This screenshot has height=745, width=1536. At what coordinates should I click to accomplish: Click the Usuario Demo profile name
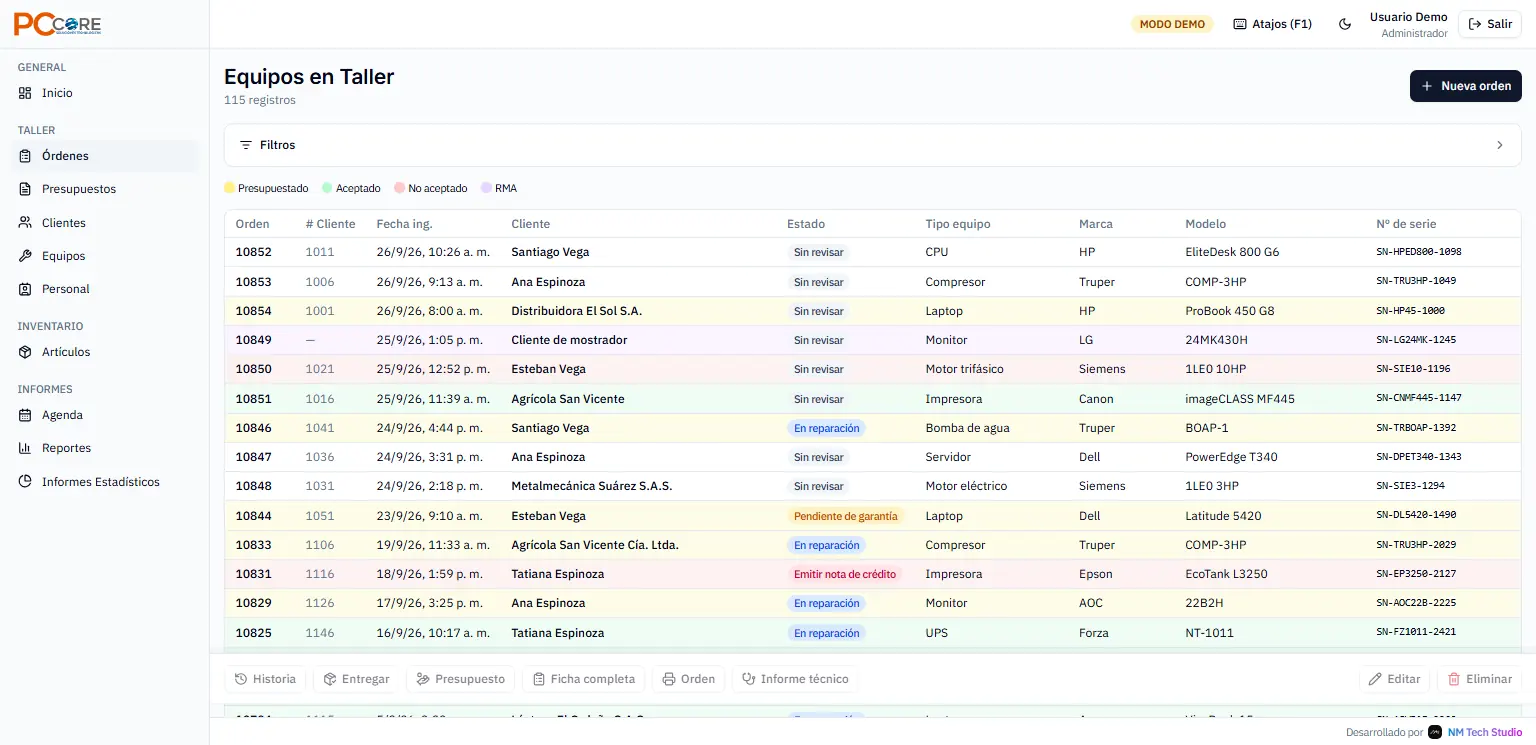click(x=1408, y=17)
